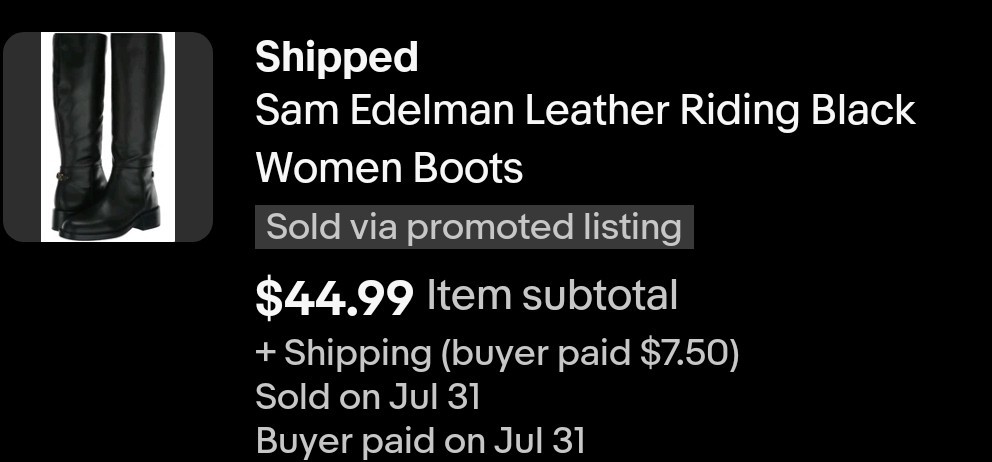Open the Shipping buyer paid line
Screen dimensions: 992x462
coord(497,354)
